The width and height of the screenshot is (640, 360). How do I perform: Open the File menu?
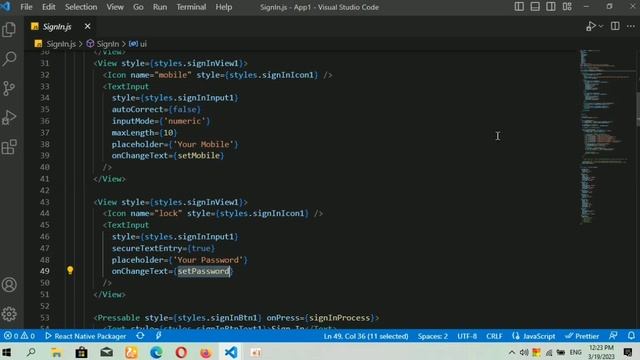point(26,7)
